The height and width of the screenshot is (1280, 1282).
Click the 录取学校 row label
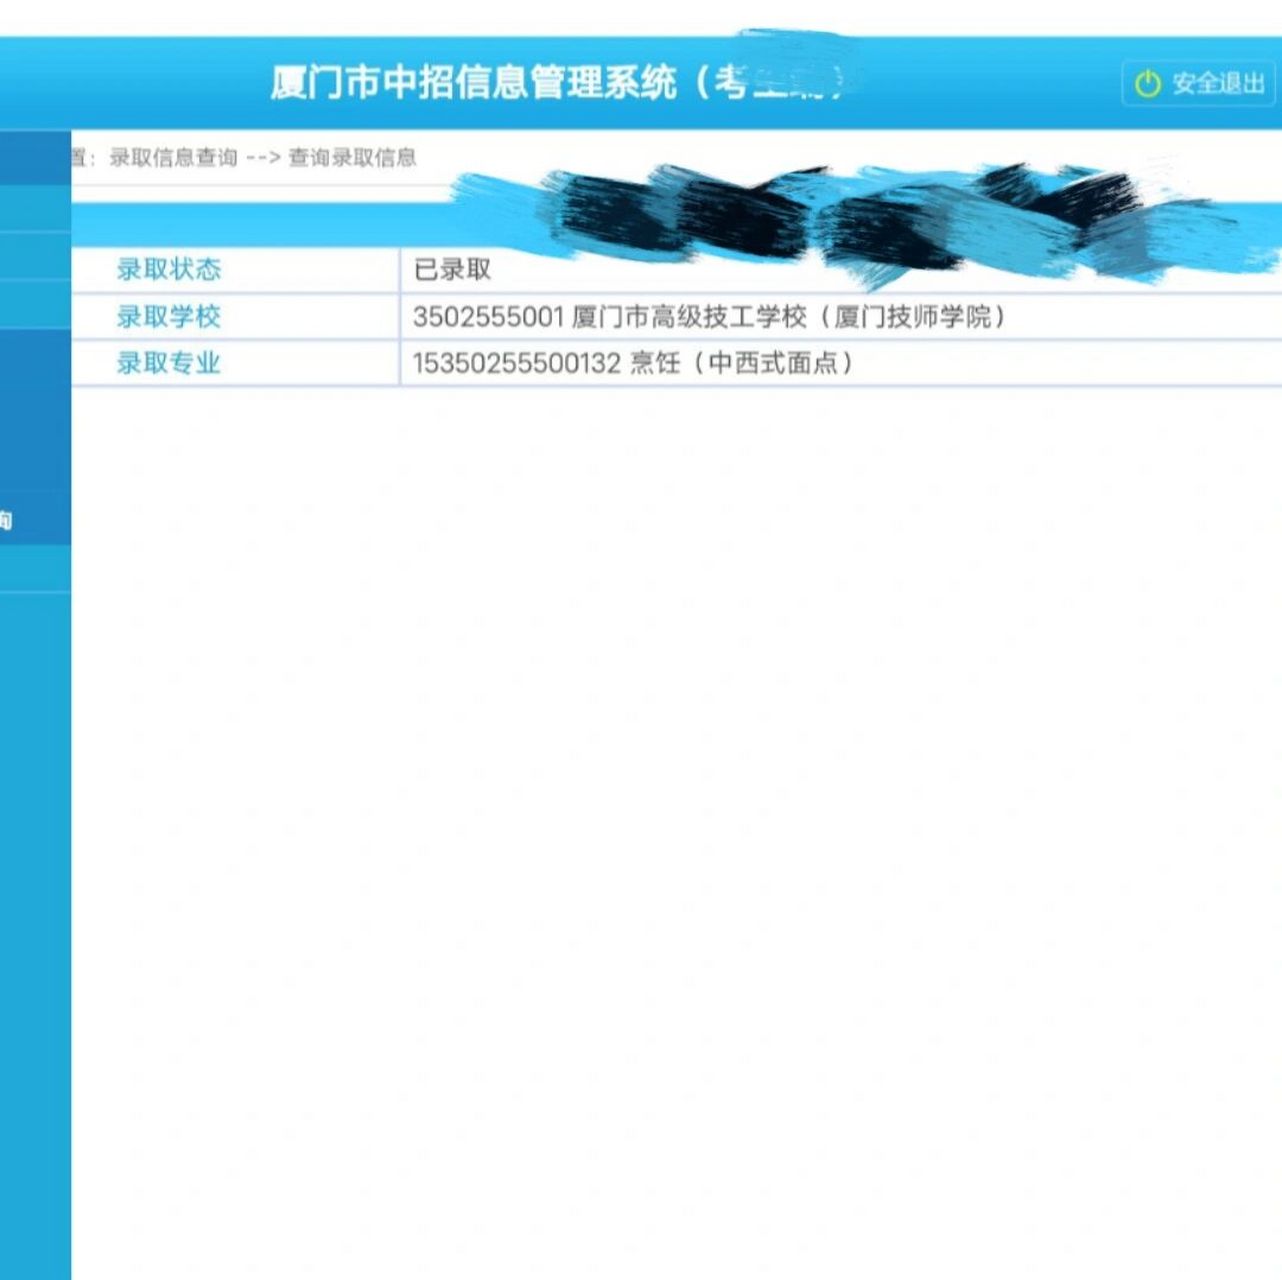(x=168, y=316)
